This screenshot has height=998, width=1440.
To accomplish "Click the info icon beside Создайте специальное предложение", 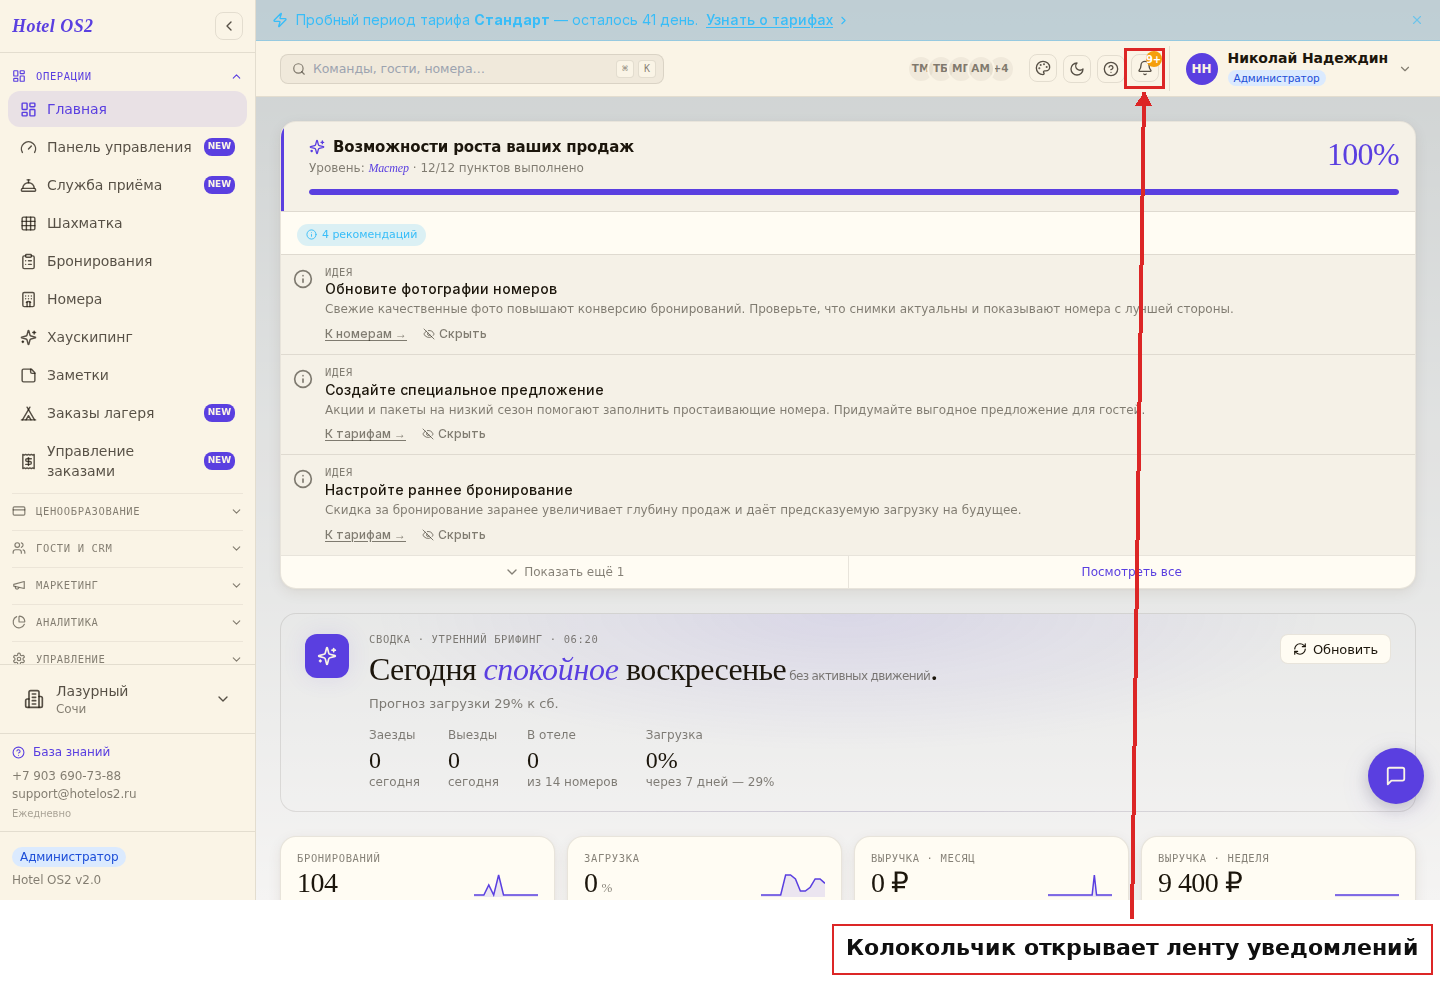I will point(303,379).
